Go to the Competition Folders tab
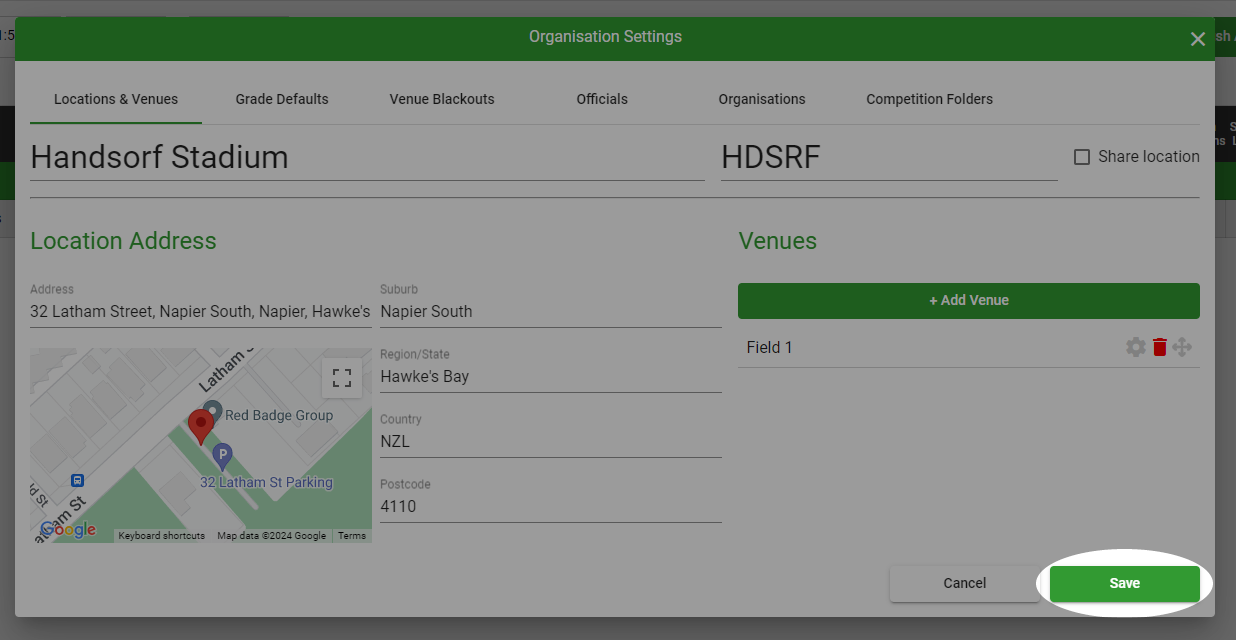Screen dimensions: 1236x640 930,99
